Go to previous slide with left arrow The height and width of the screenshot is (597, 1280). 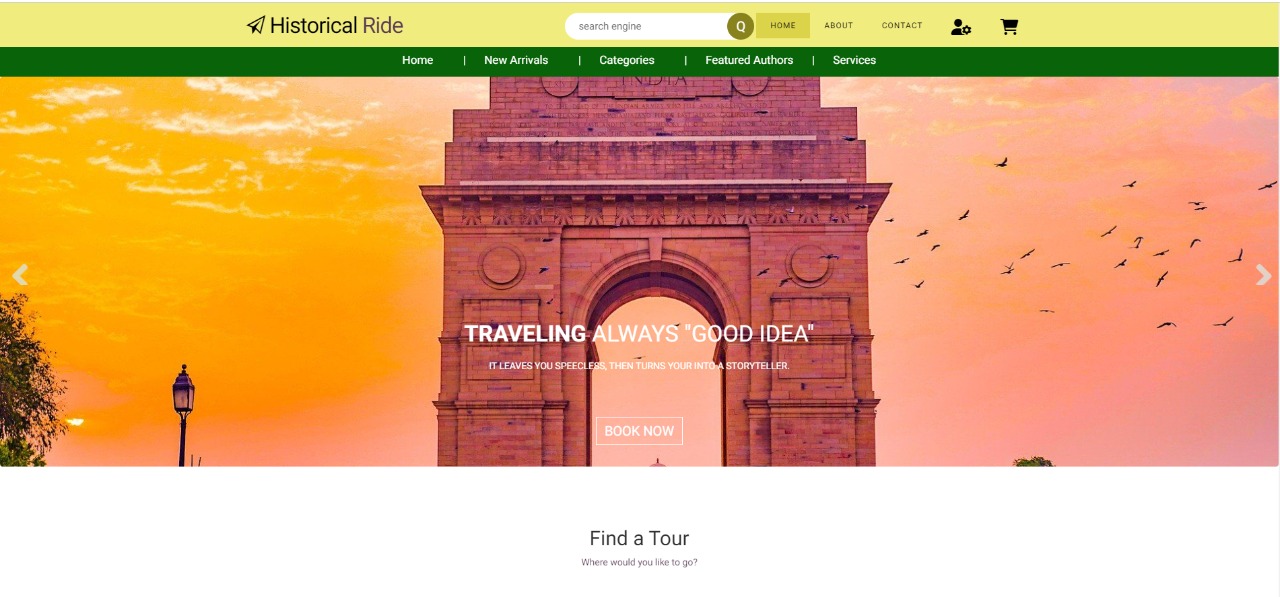click(19, 275)
